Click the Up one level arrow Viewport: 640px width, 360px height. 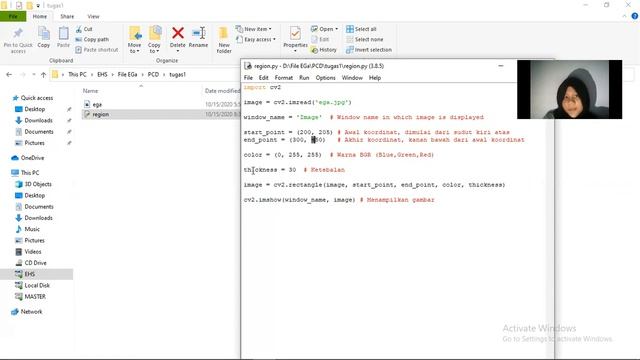click(43, 75)
